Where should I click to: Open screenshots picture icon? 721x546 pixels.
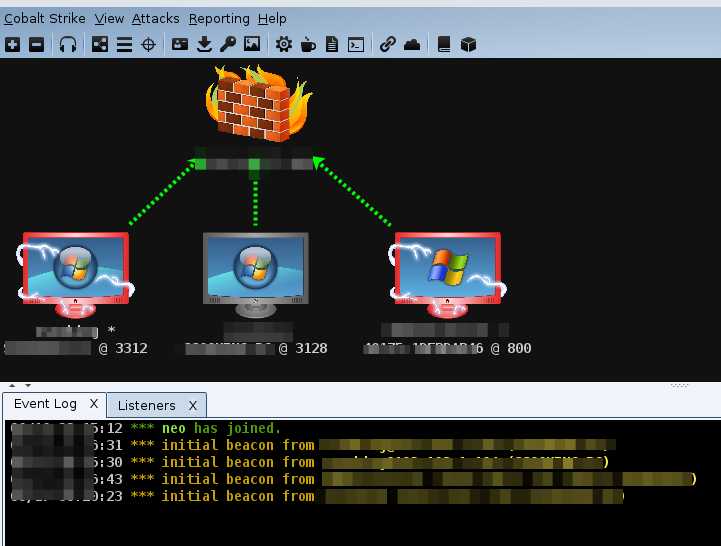[252, 44]
